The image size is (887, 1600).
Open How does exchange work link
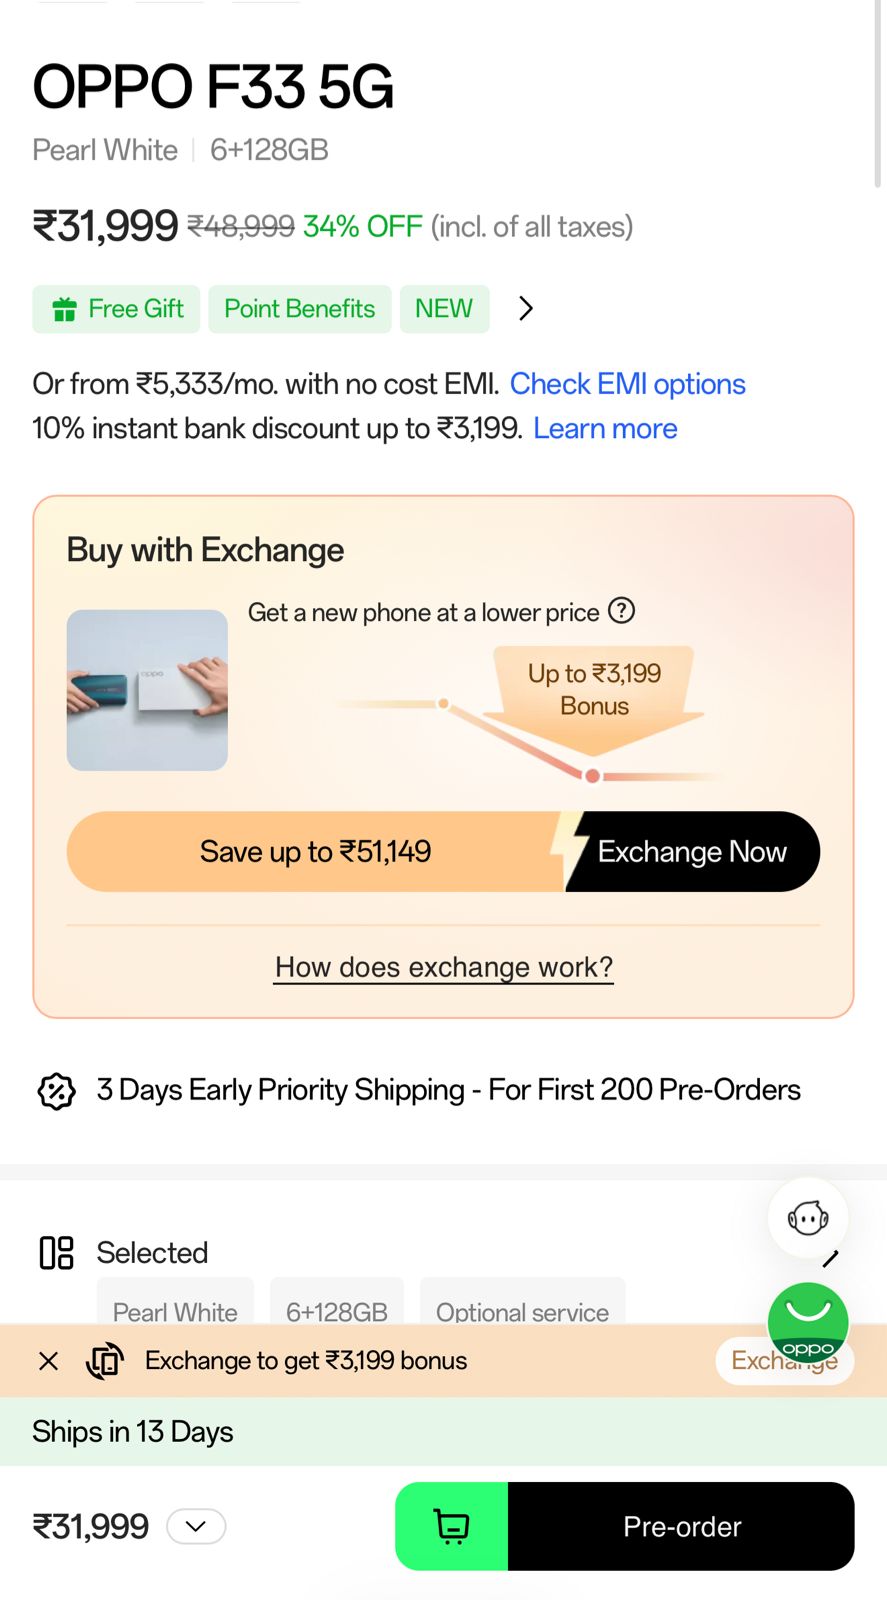[x=444, y=967]
